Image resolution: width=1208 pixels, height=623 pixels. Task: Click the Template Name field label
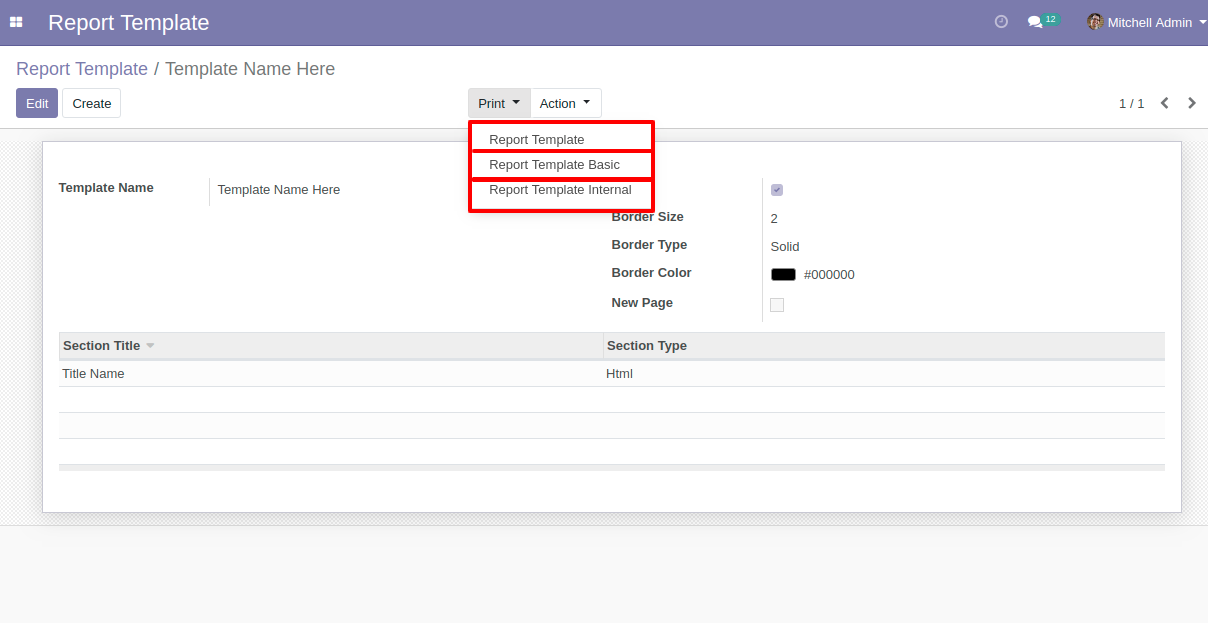click(106, 188)
